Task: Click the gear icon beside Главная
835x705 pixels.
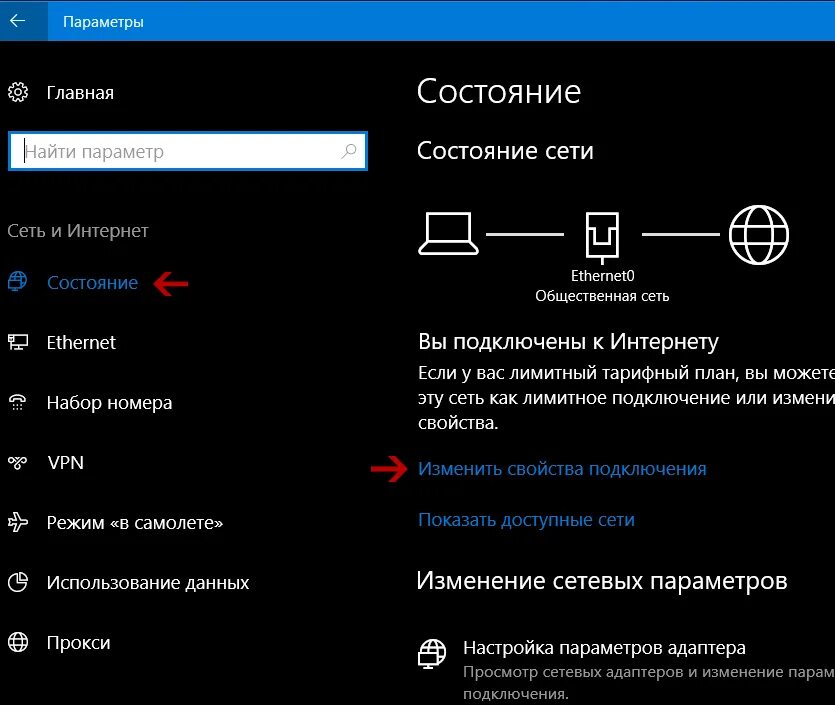Action: pos(18,92)
